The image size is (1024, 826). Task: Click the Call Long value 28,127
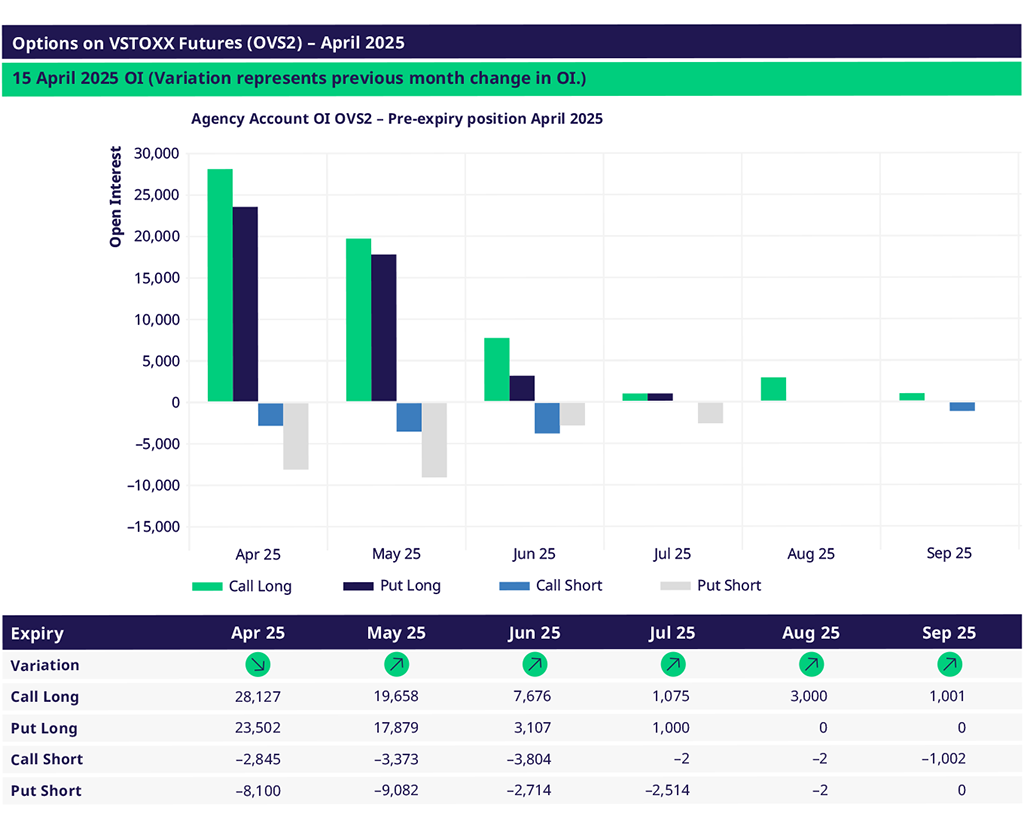click(259, 696)
